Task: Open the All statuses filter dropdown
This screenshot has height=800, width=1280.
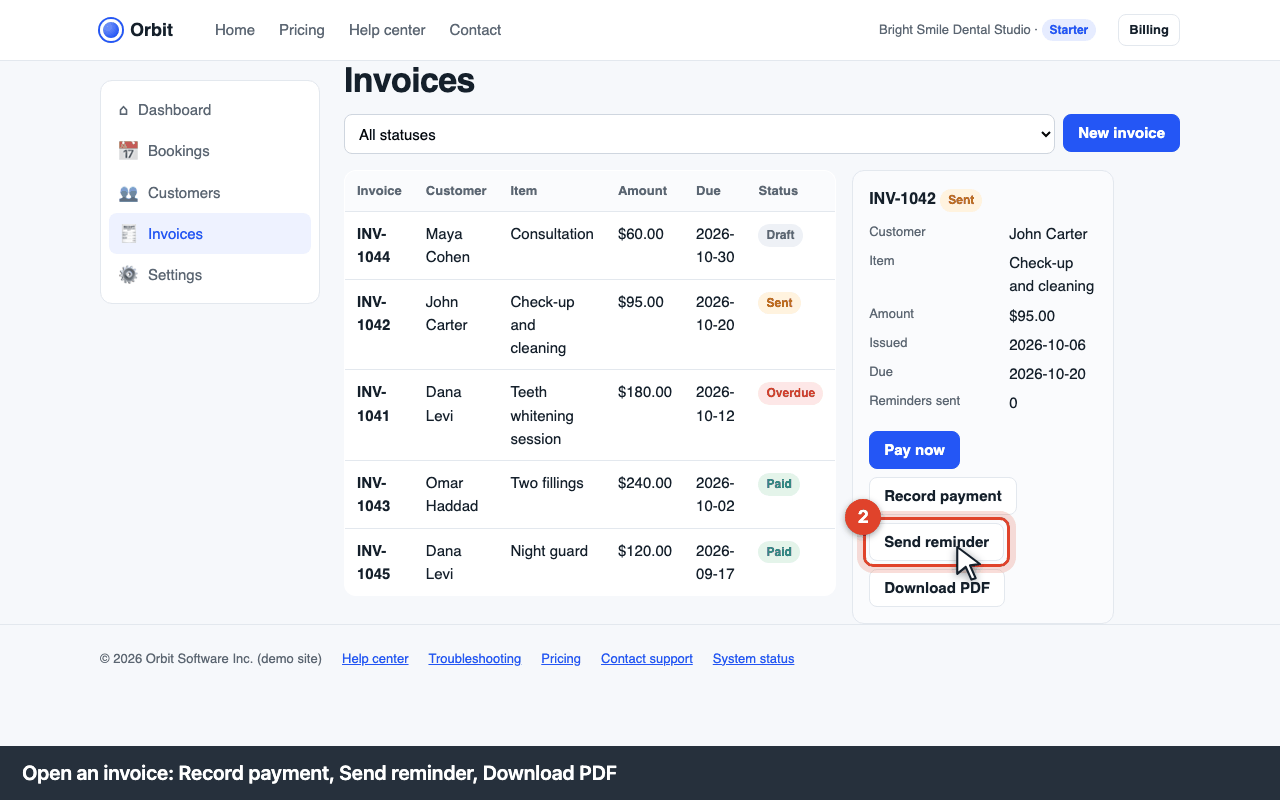Action: (x=699, y=134)
